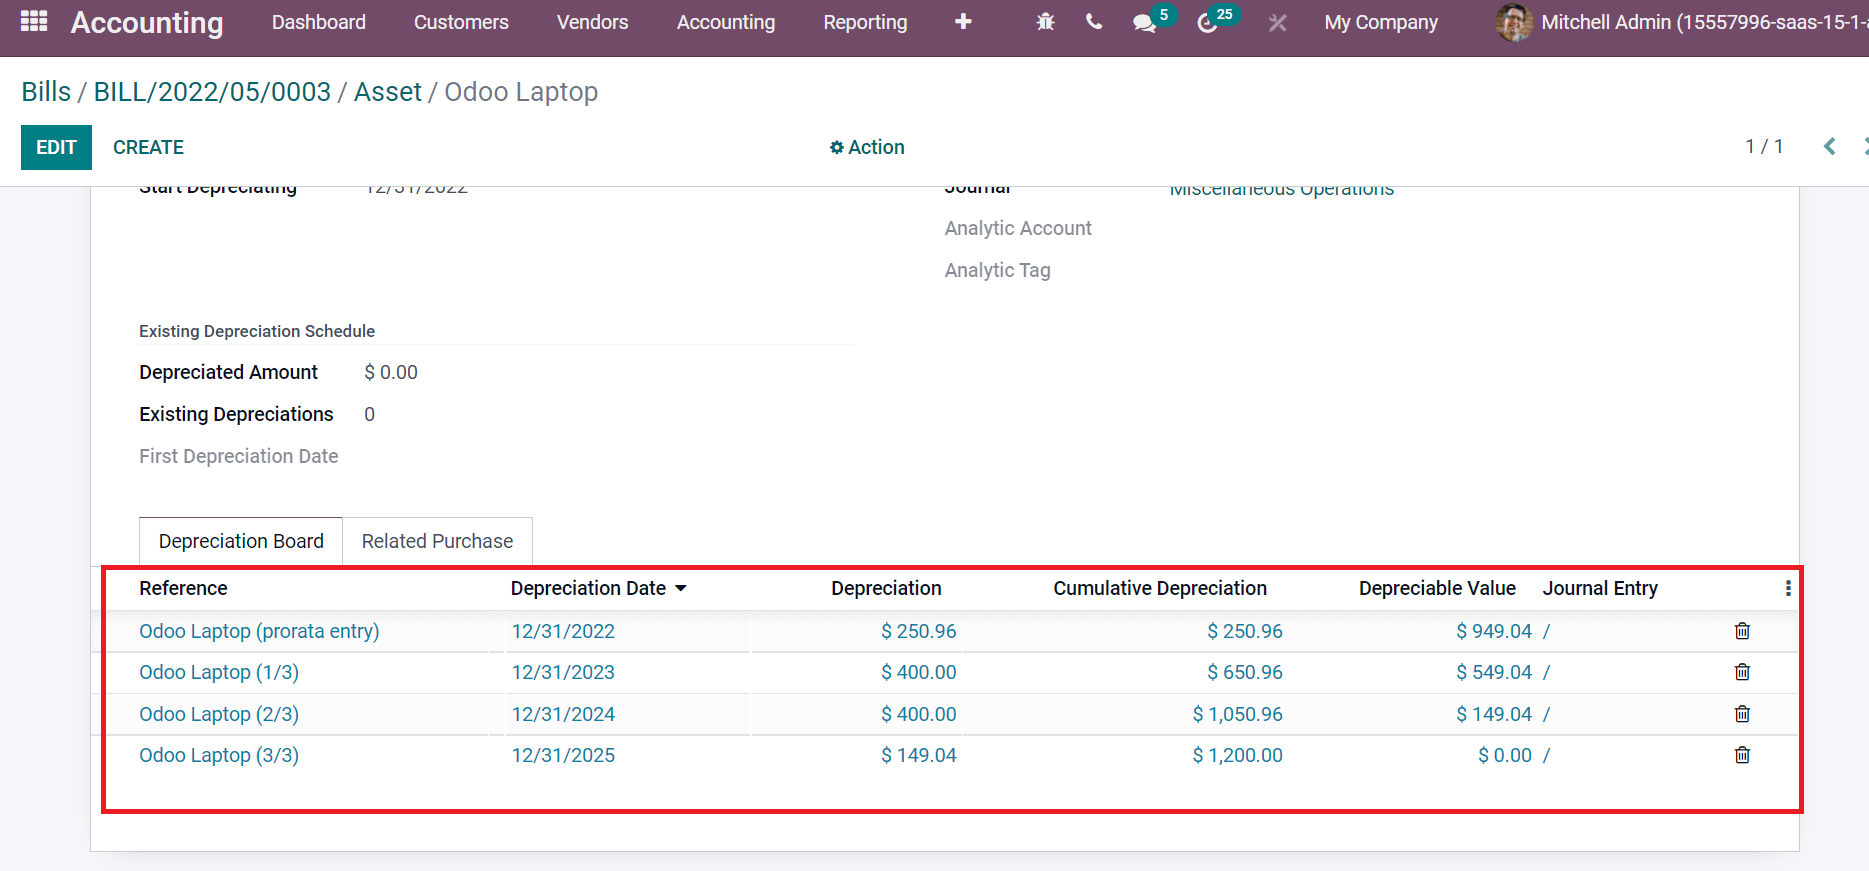The height and width of the screenshot is (871, 1869).
Task: Click Depreciated Amount $ 0.00 value
Action: click(391, 372)
